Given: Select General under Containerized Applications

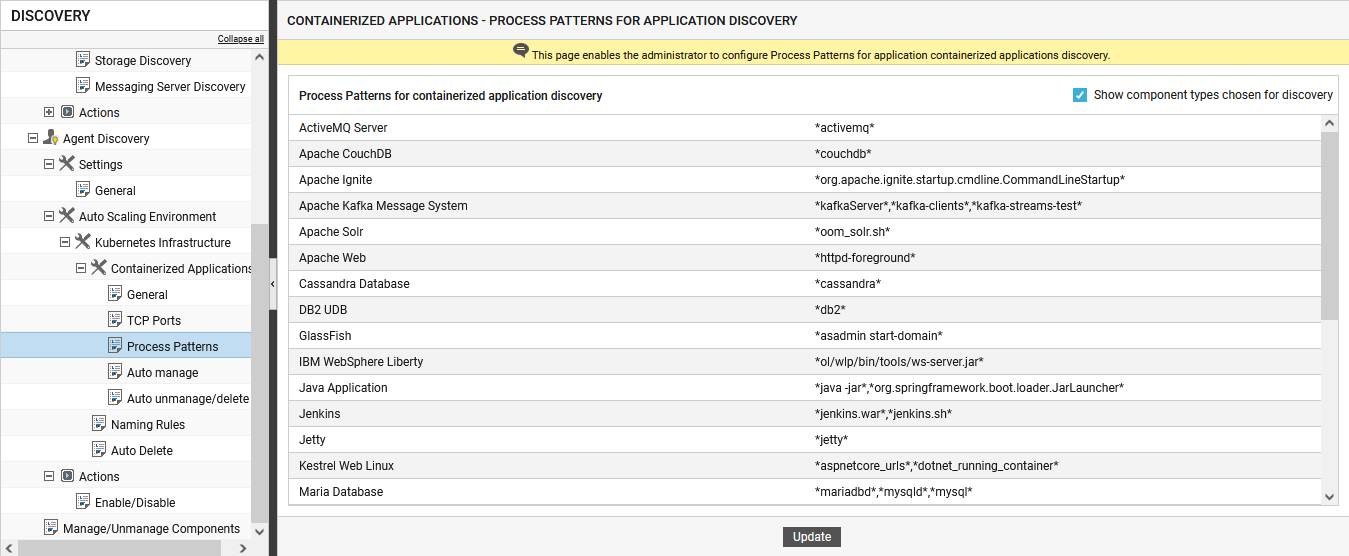Looking at the screenshot, I should pyautogui.click(x=147, y=295).
